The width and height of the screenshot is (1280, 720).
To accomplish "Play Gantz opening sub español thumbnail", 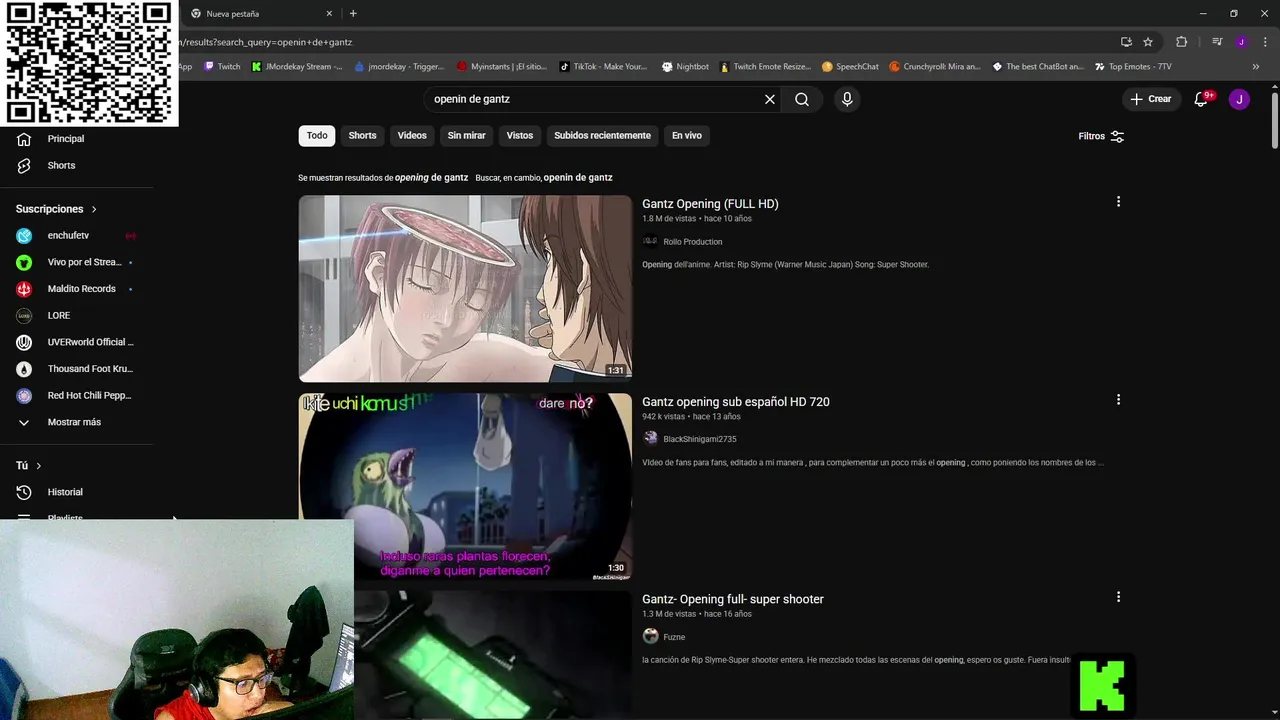I will (x=465, y=486).
